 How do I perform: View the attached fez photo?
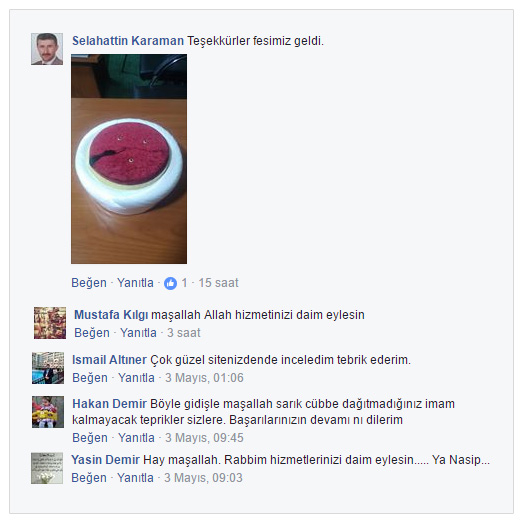pos(129,159)
